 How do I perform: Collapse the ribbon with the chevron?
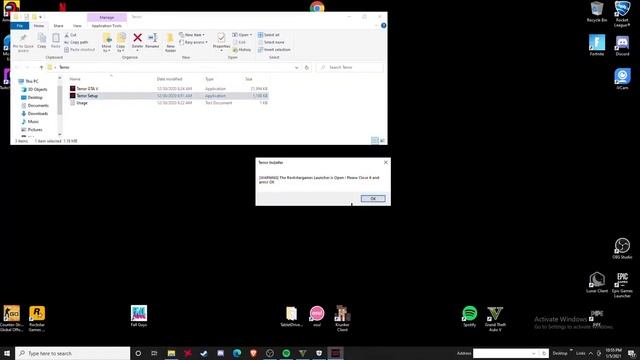click(376, 25)
